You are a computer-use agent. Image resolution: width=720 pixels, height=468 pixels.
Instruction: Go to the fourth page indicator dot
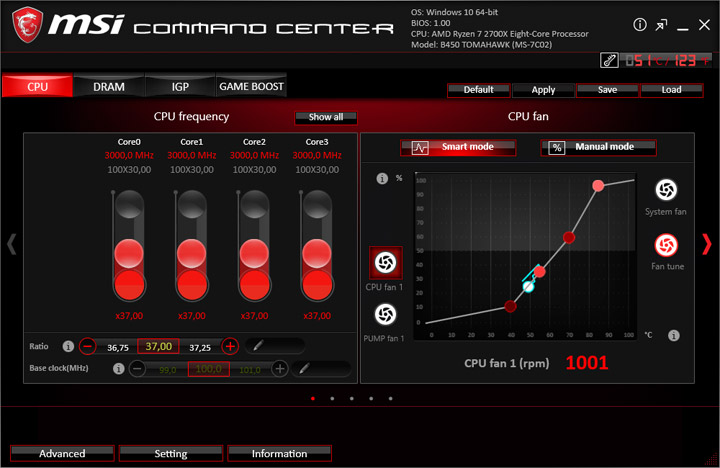coord(371,399)
